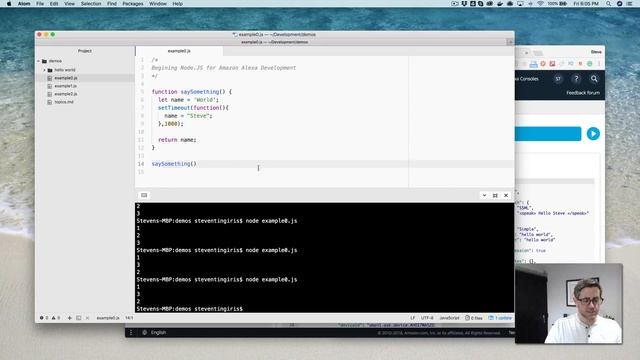The height and width of the screenshot is (360, 640).
Task: Click the battery status in menu bar
Action: (x=558, y=4)
